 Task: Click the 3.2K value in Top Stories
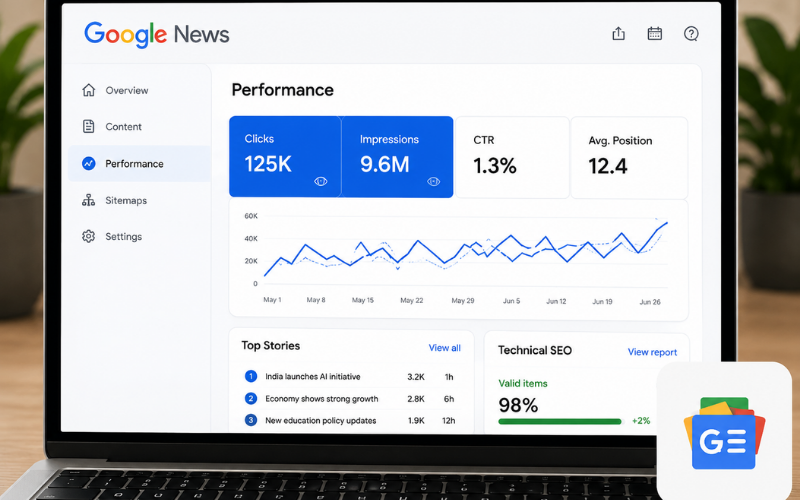tap(416, 377)
